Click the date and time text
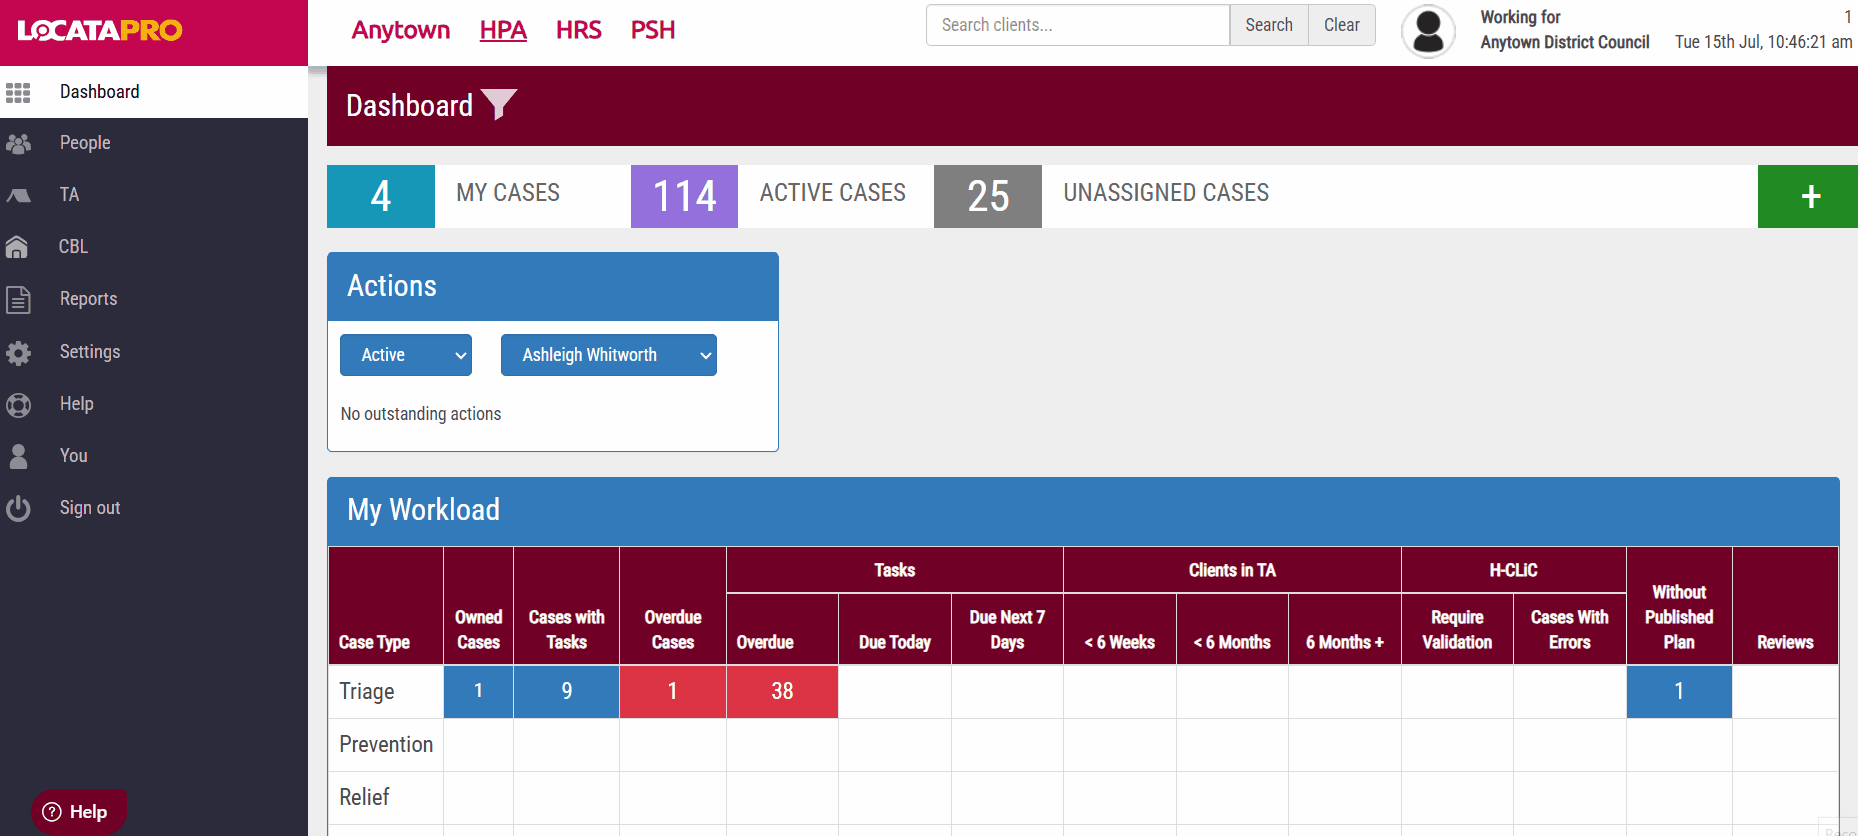Image resolution: width=1858 pixels, height=836 pixels. [x=1763, y=42]
